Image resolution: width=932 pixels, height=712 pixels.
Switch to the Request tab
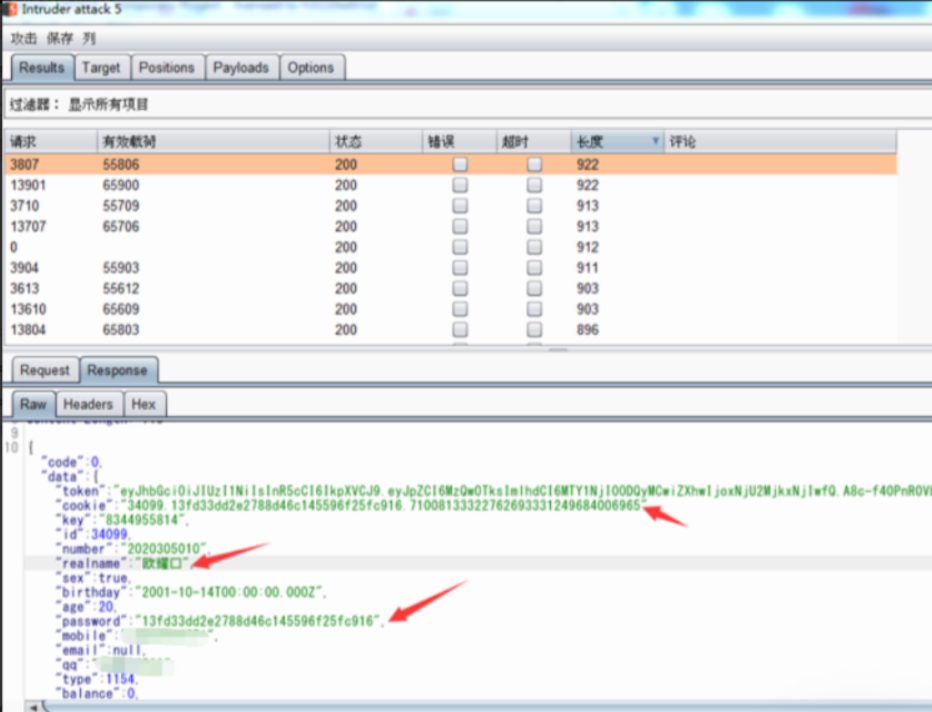click(45, 370)
